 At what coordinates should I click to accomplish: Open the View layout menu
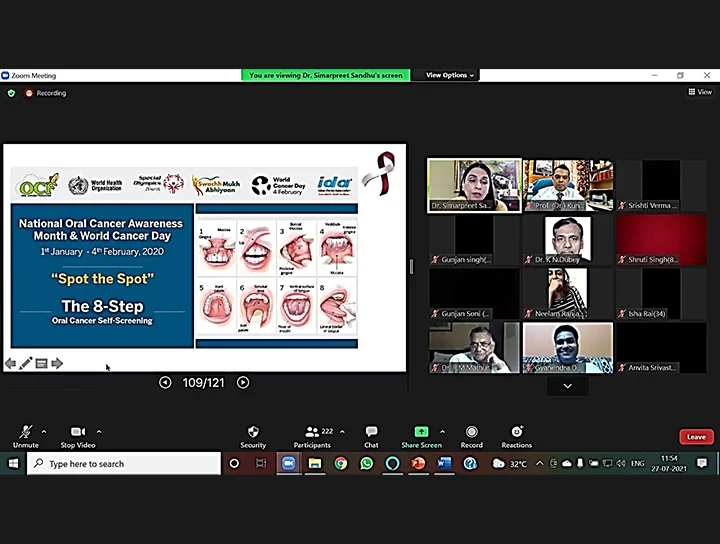pyautogui.click(x=700, y=92)
